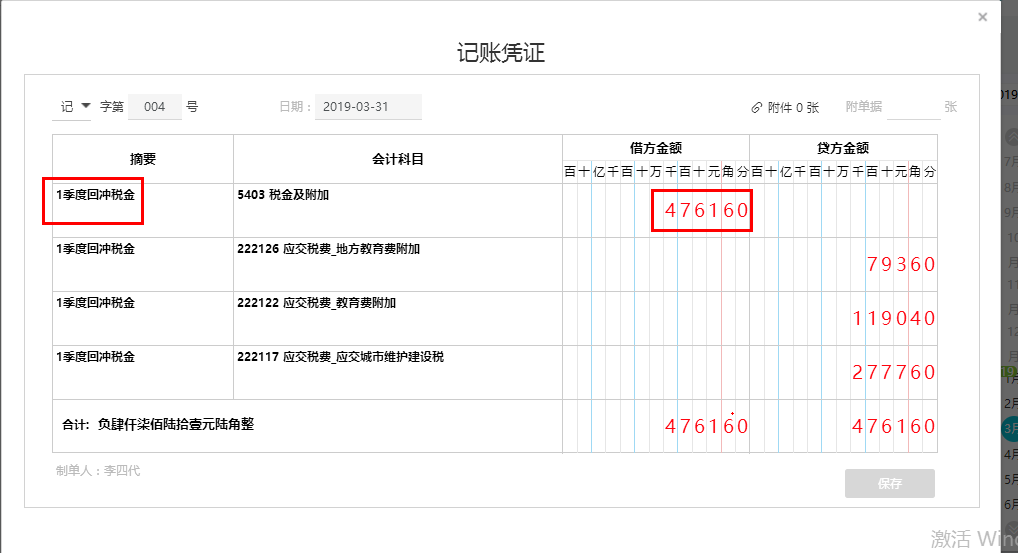Click the paperclip attachment icon

[x=756, y=108]
